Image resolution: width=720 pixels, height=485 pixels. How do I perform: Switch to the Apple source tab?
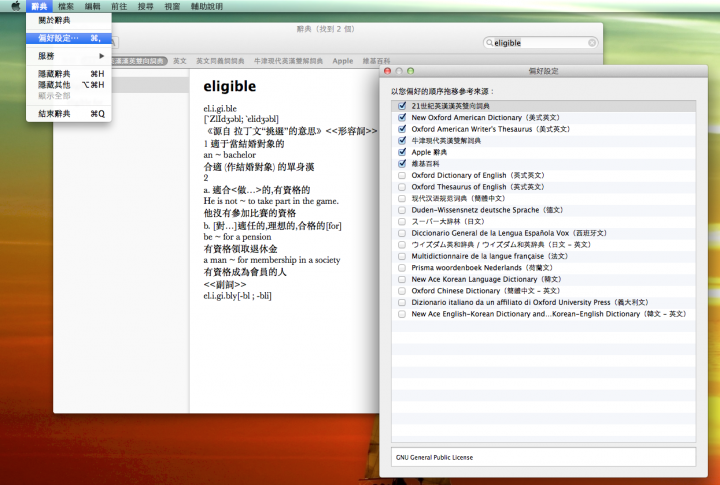[343, 61]
